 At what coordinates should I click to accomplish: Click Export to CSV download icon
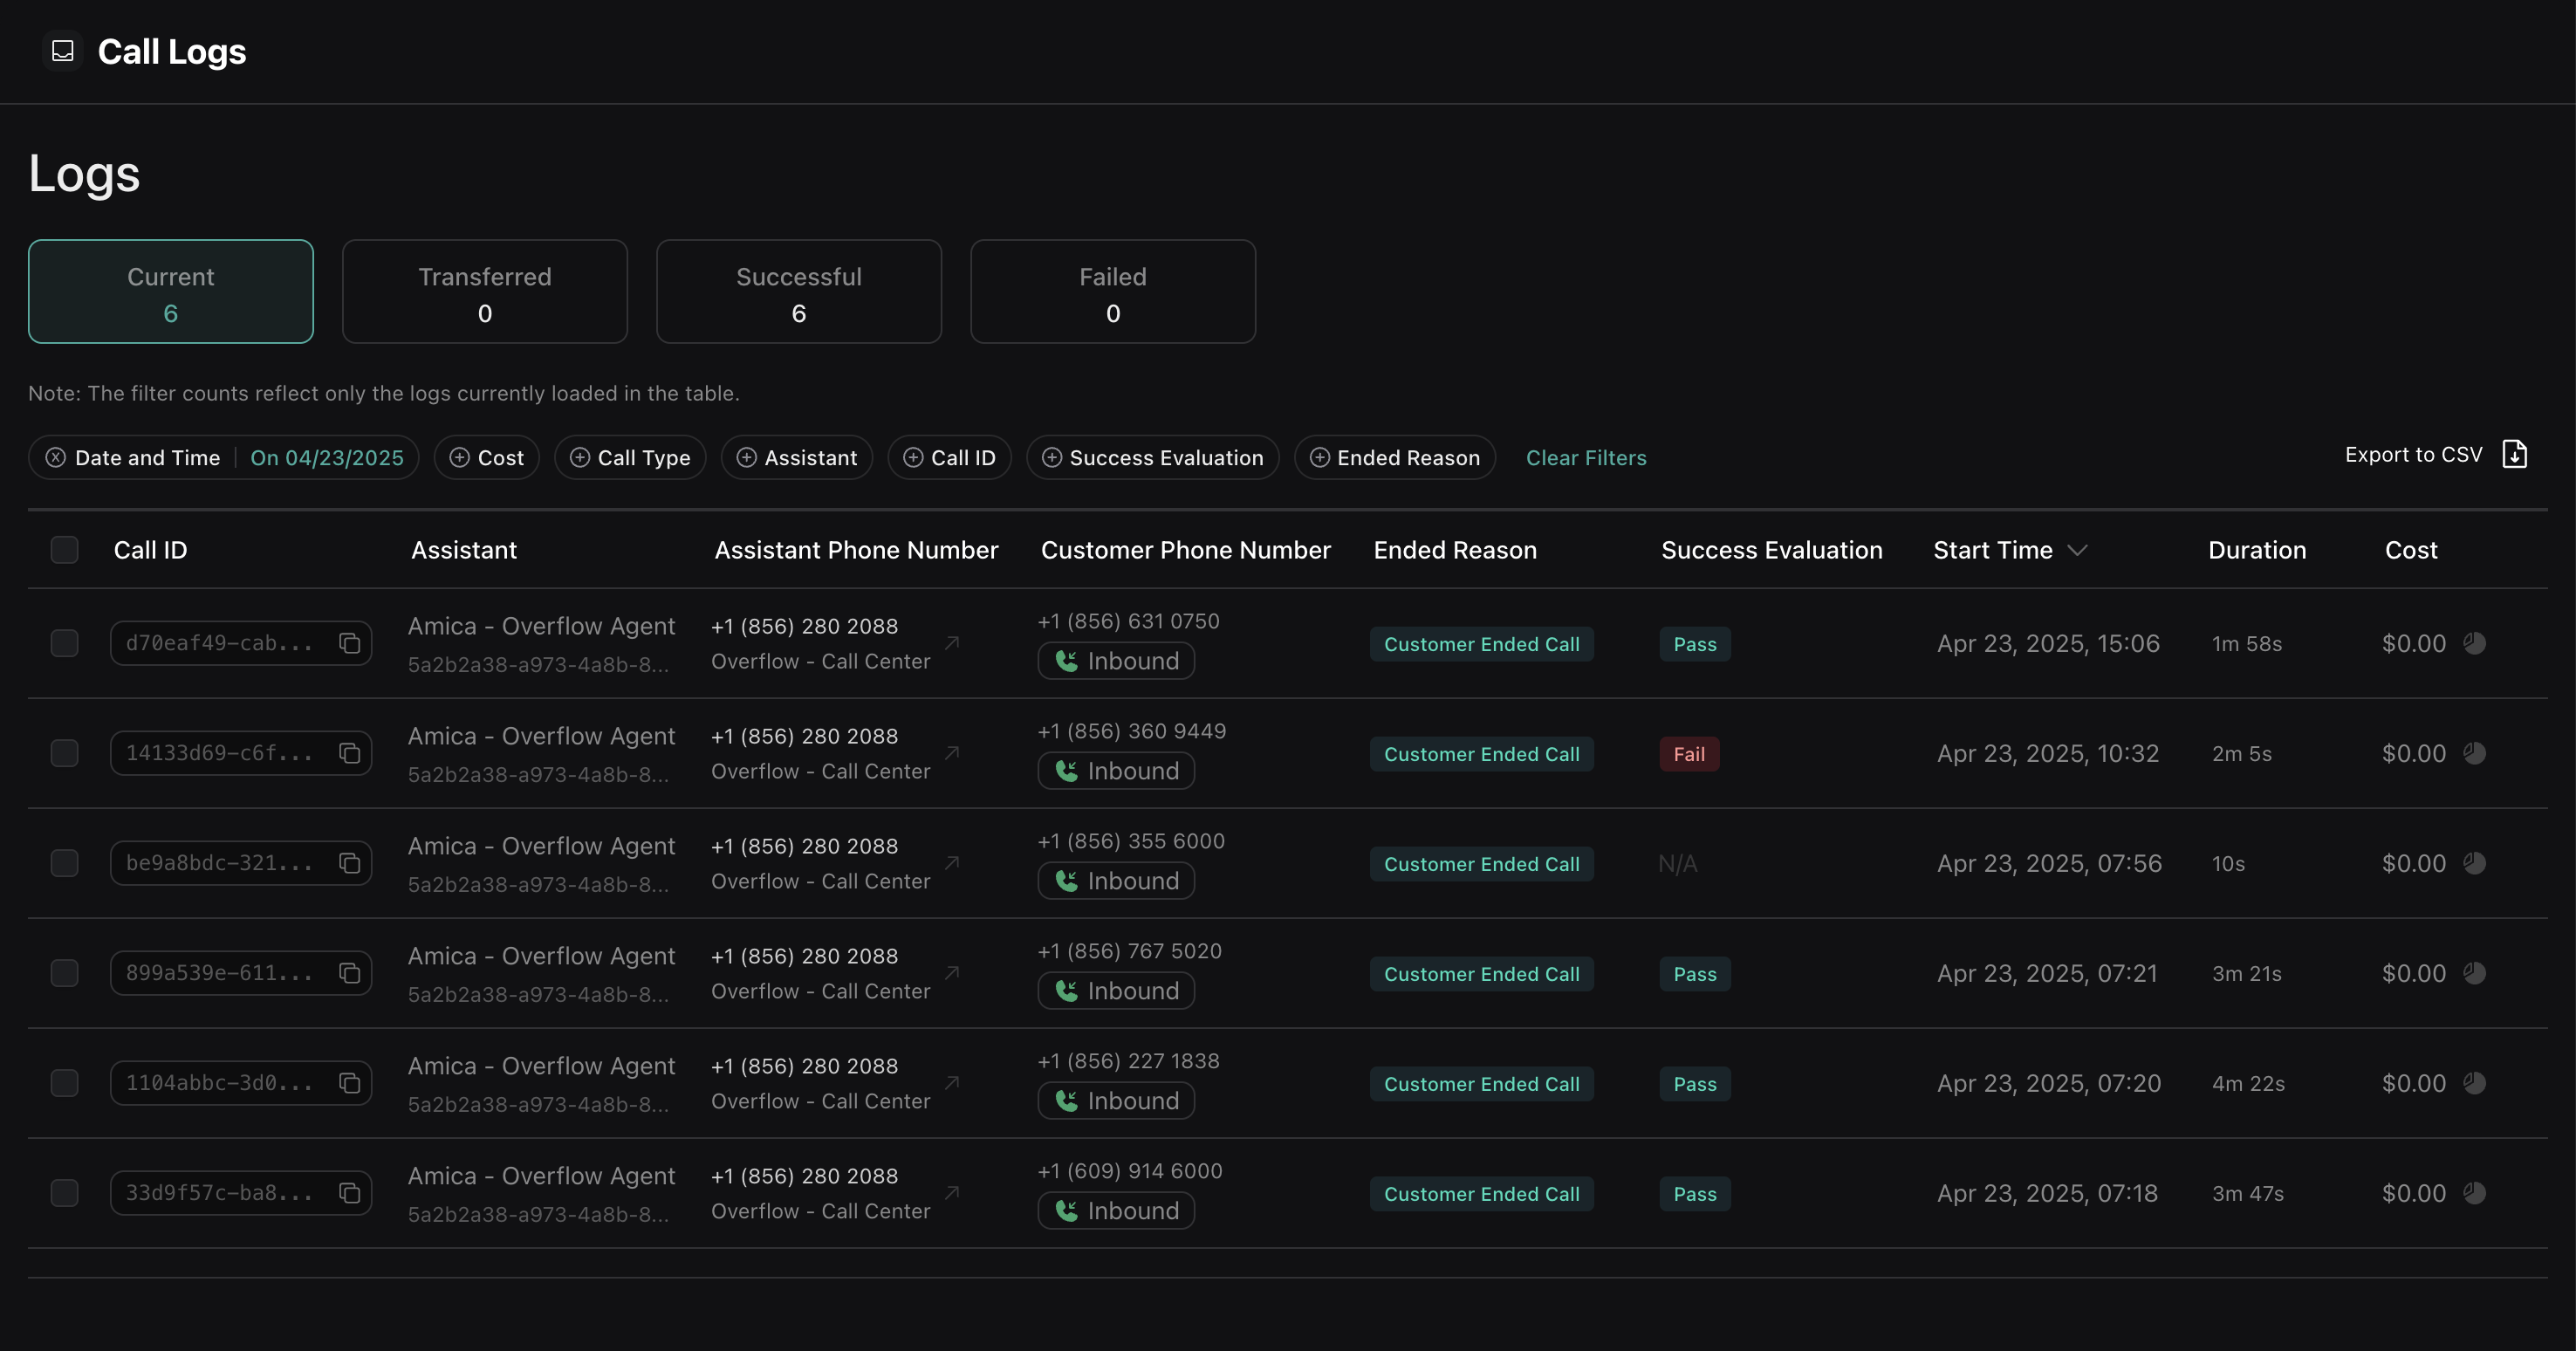click(x=2514, y=455)
